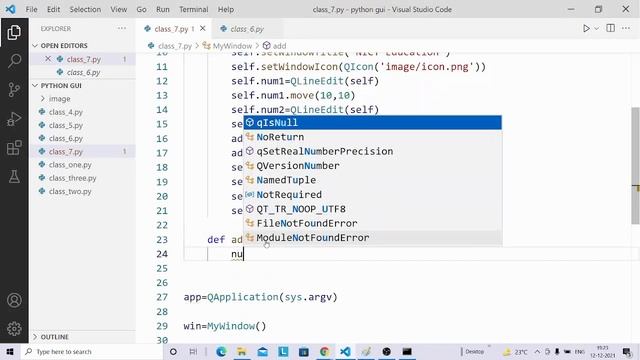Open the Mail app from taskbar
This screenshot has height=360, width=640.
(x=262, y=351)
